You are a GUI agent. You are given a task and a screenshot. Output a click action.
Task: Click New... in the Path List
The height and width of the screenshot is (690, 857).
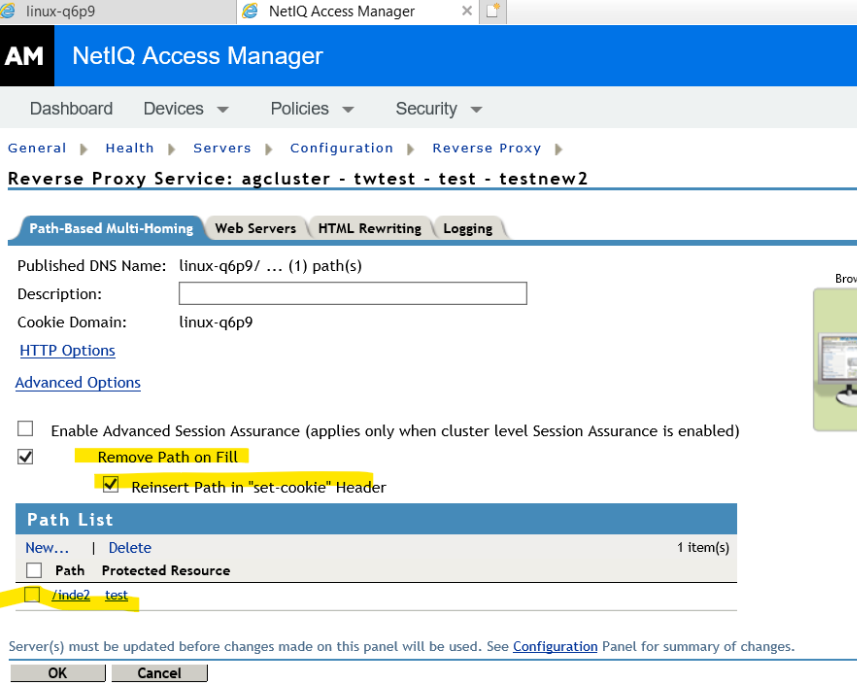(x=47, y=548)
